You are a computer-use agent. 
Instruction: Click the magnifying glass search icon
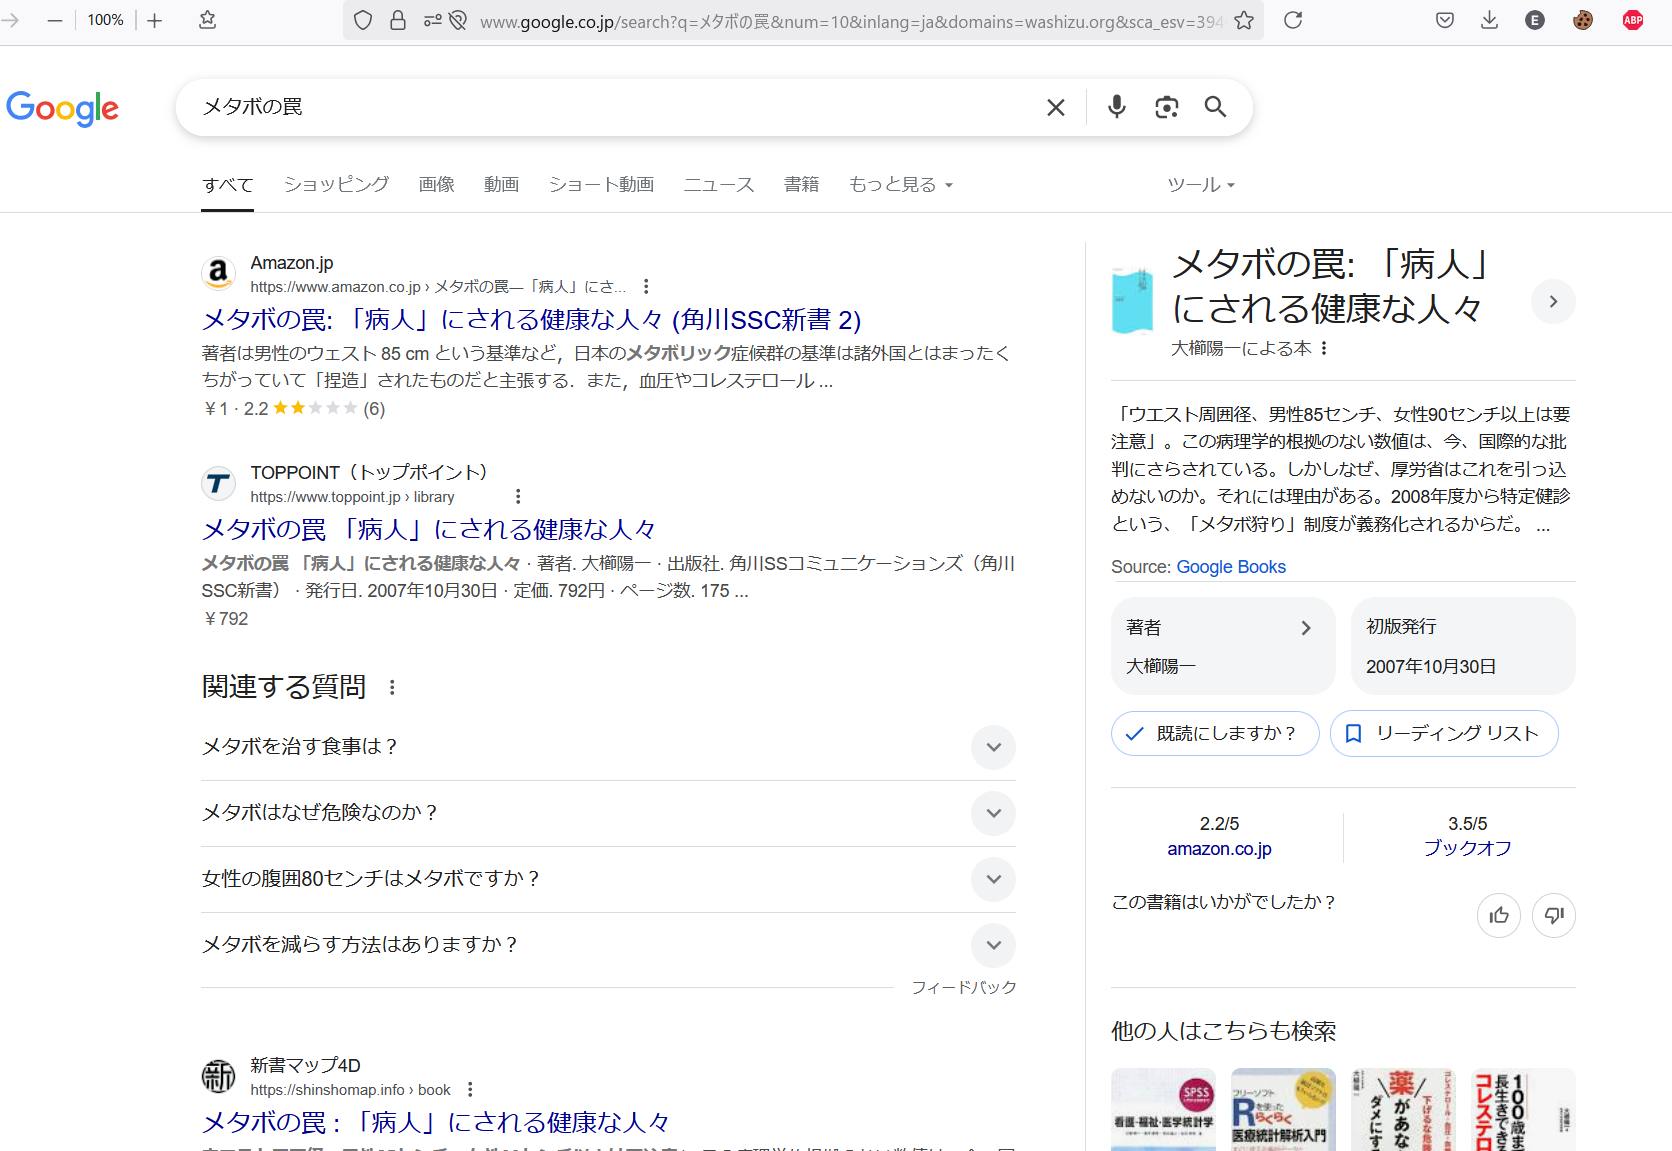coord(1215,107)
